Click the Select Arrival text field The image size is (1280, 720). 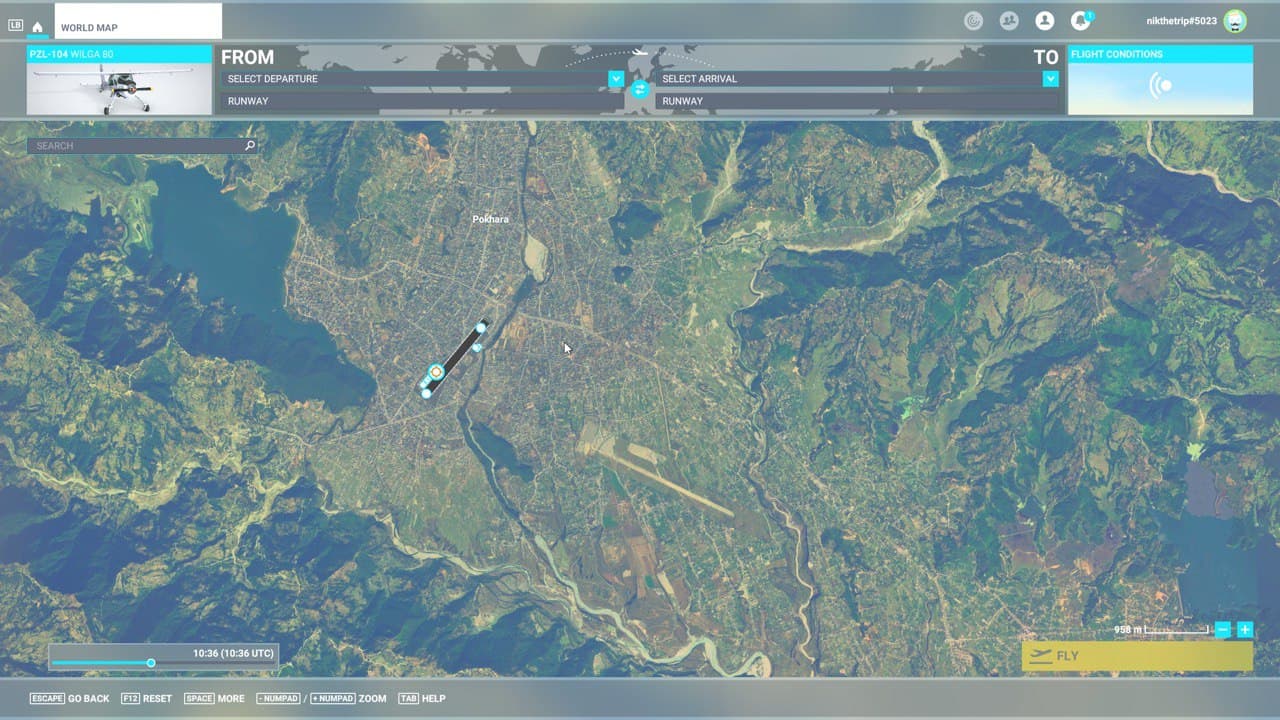point(848,79)
